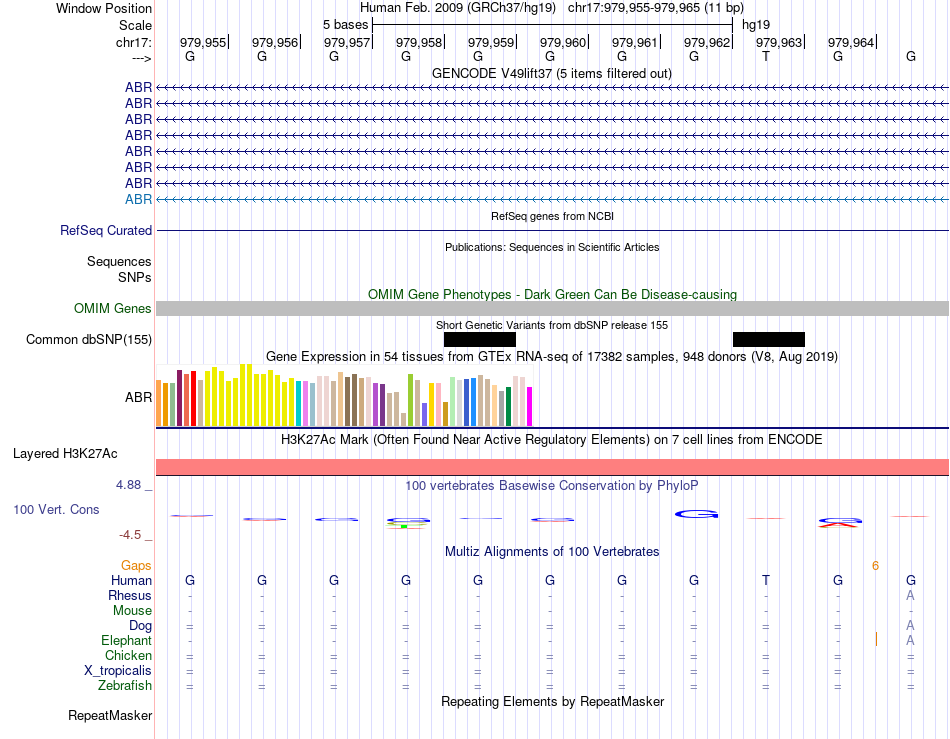The height and width of the screenshot is (739, 950).
Task: Click the Scale track label
Action: tap(135, 25)
